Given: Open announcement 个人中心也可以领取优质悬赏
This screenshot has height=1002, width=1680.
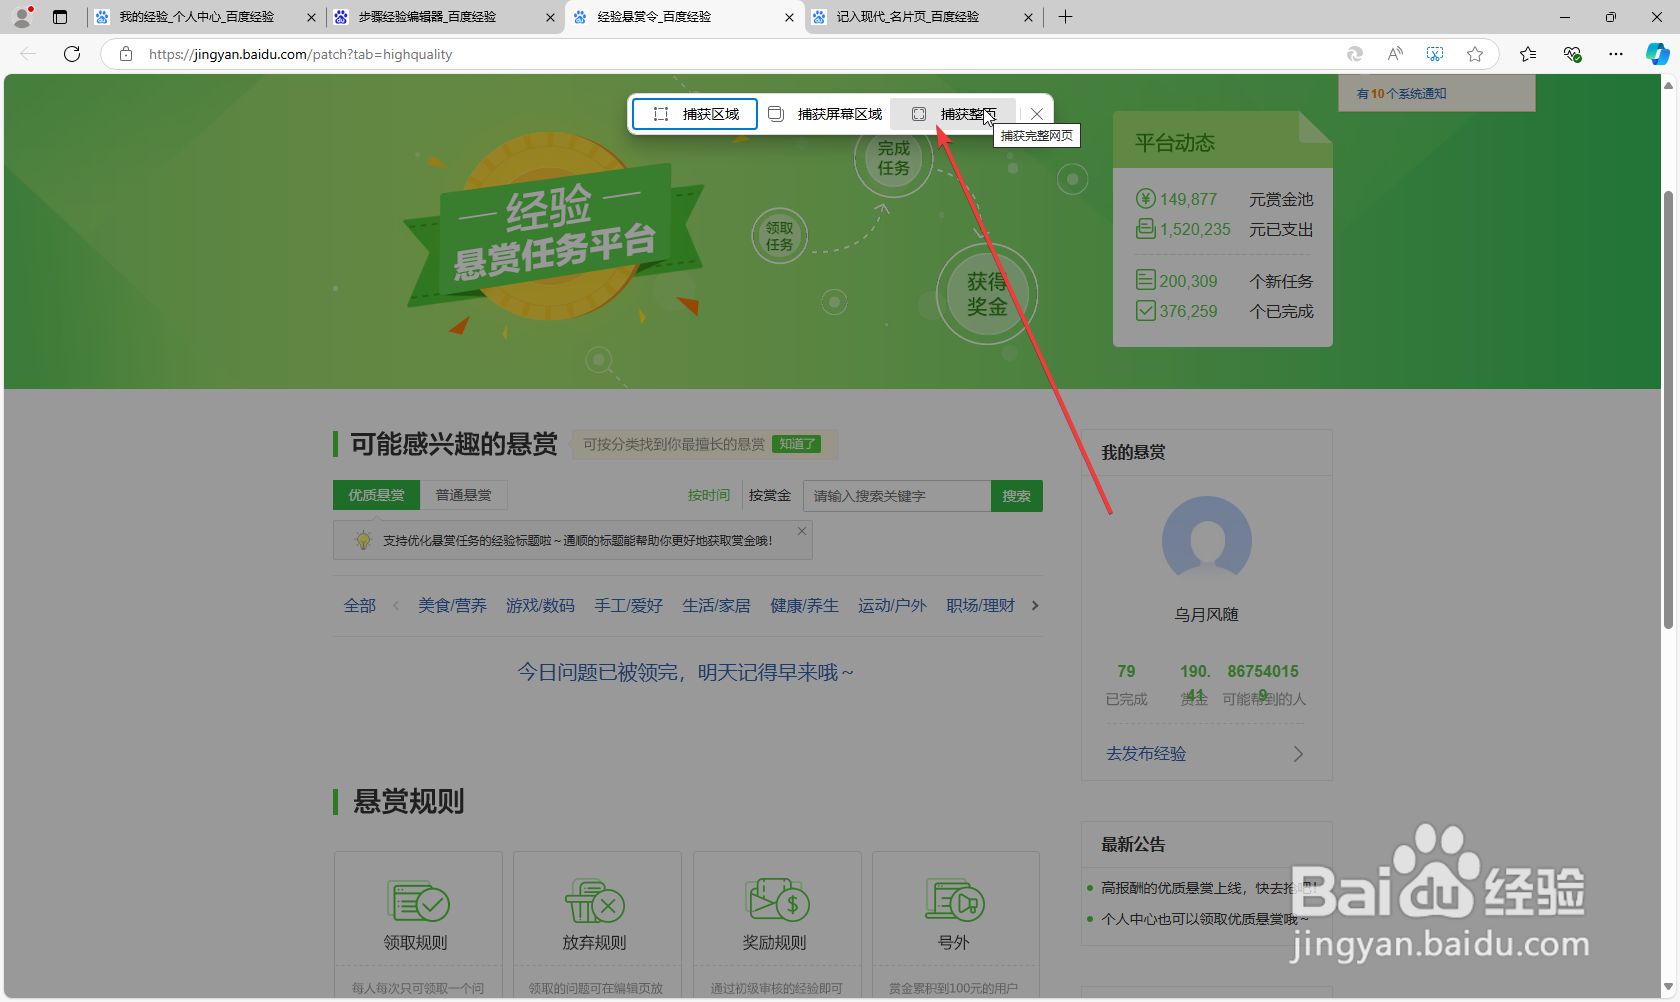Looking at the screenshot, I should (1204, 919).
